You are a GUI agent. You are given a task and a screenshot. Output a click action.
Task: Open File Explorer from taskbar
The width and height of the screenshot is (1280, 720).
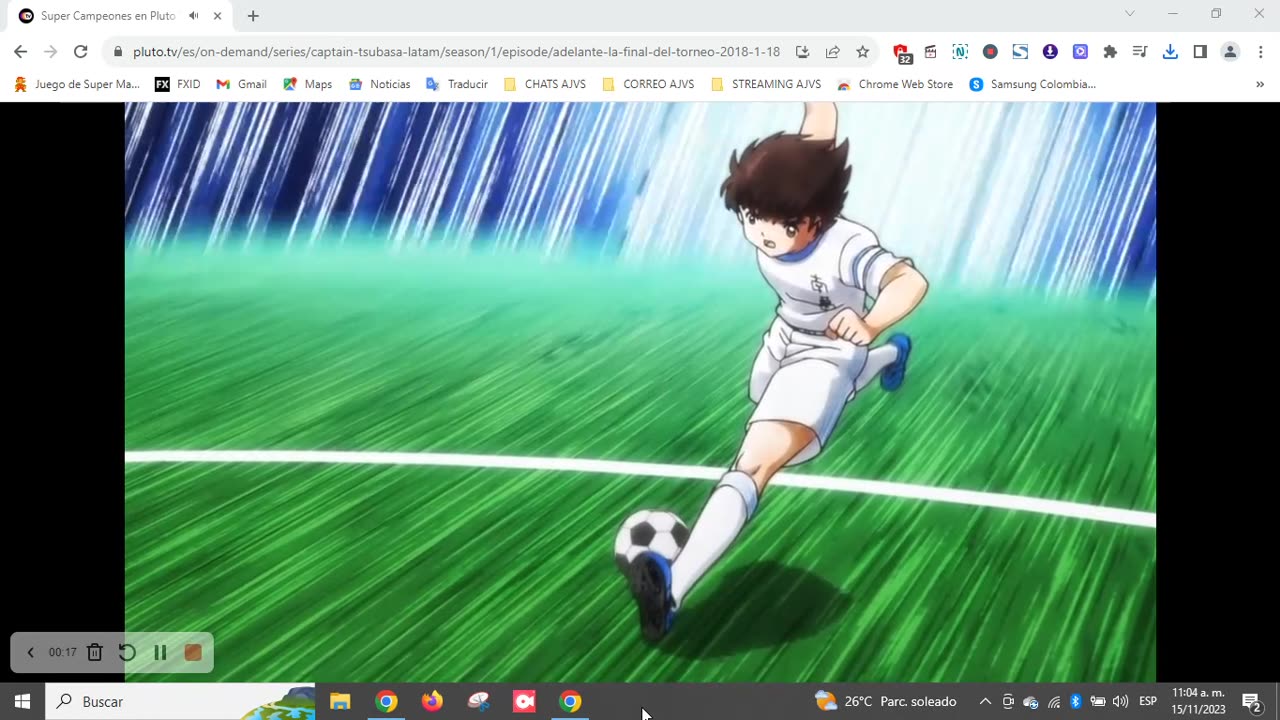point(340,701)
